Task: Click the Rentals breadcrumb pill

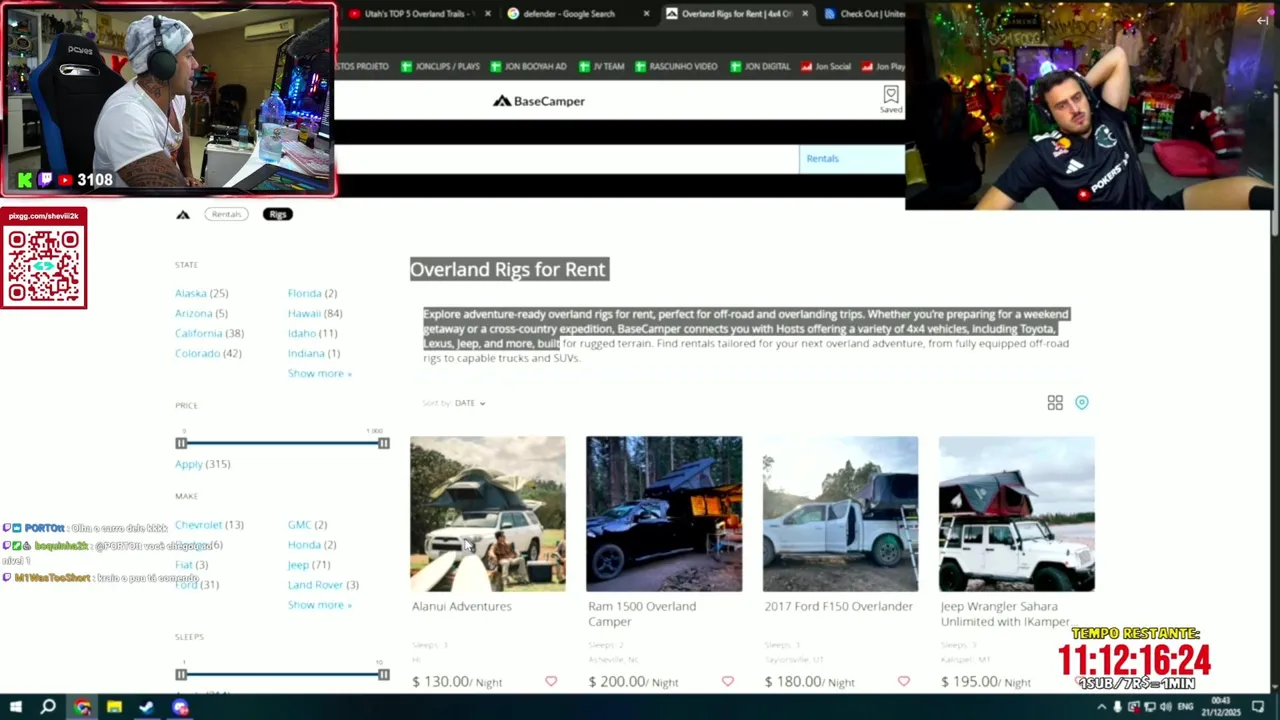Action: (226, 214)
